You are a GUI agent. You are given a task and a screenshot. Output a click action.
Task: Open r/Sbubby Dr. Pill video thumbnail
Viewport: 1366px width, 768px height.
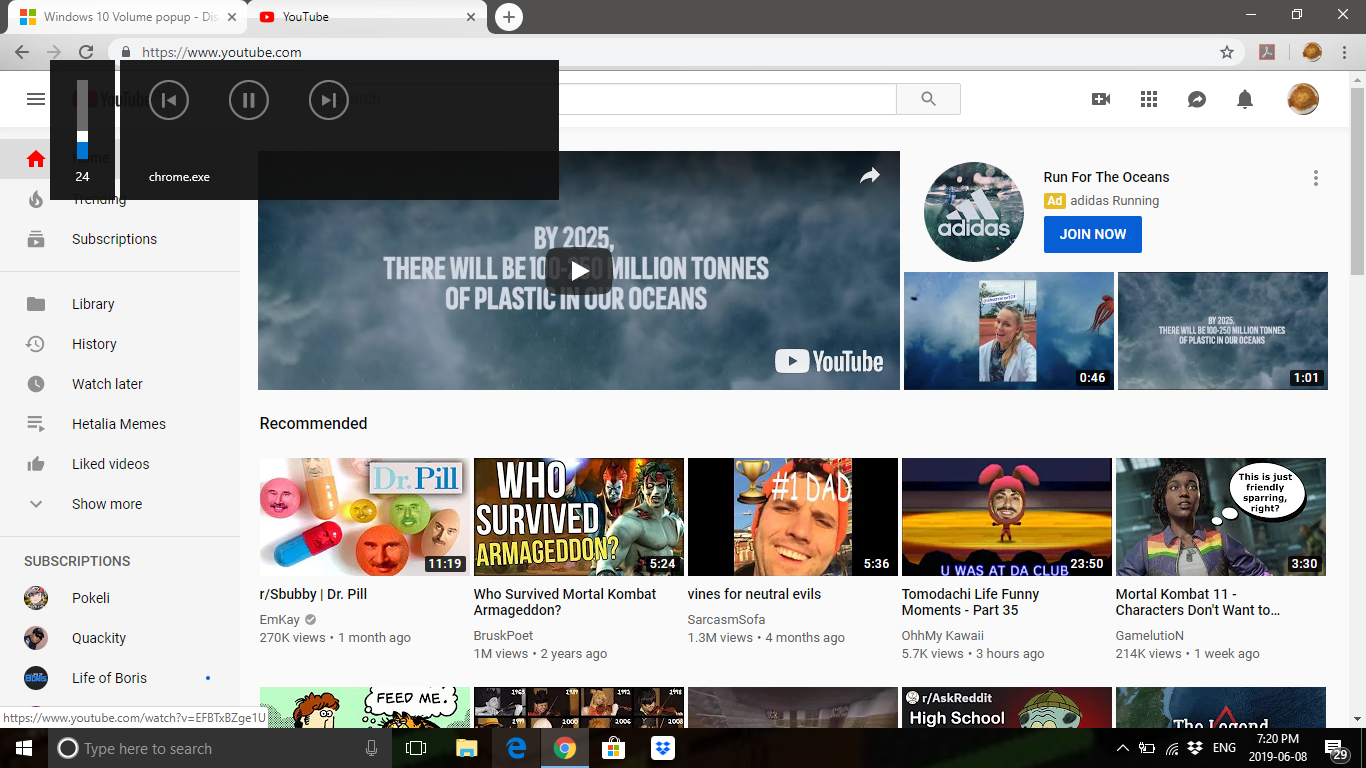(364, 517)
